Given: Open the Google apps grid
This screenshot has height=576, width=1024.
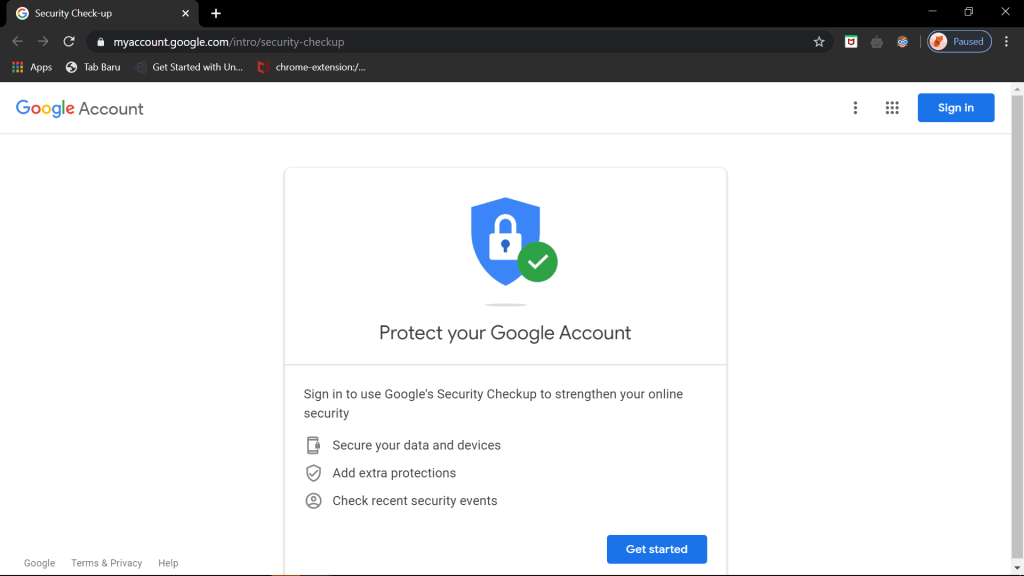Looking at the screenshot, I should 892,108.
